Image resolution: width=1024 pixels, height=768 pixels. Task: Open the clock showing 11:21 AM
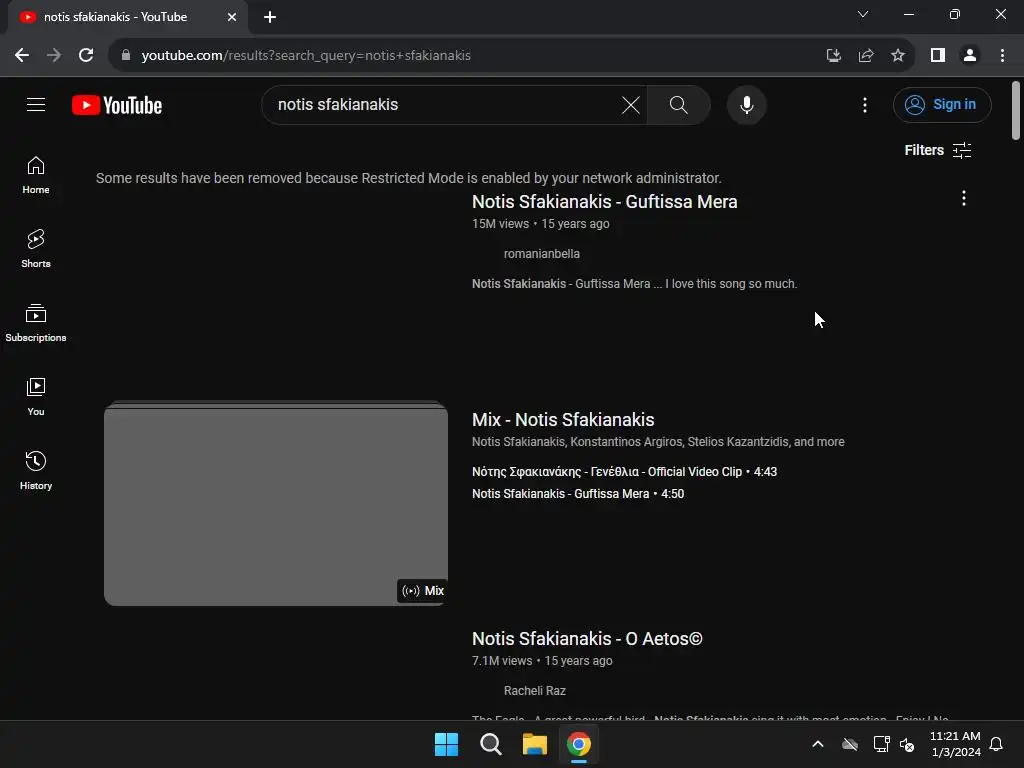coord(955,744)
